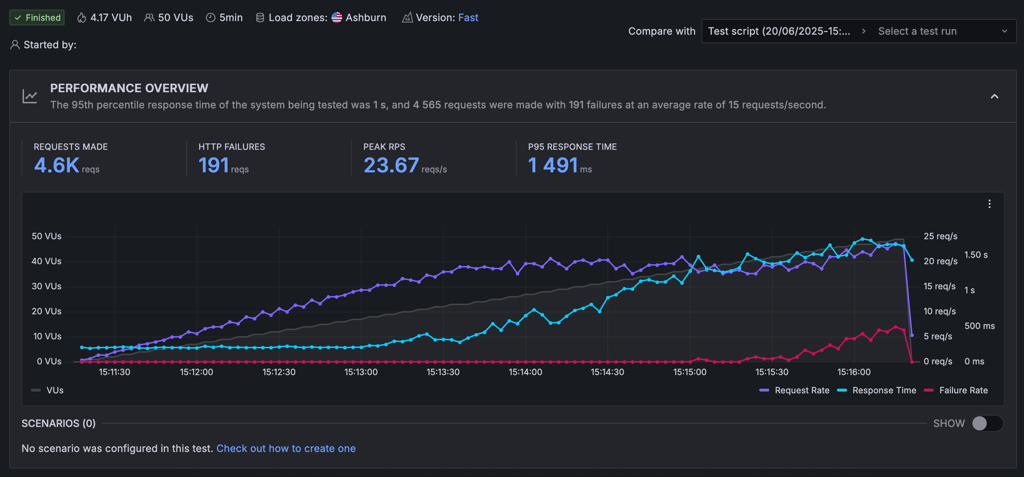The width and height of the screenshot is (1024, 477).
Task: Click the clock icon beside 5min
Action: (x=210, y=18)
